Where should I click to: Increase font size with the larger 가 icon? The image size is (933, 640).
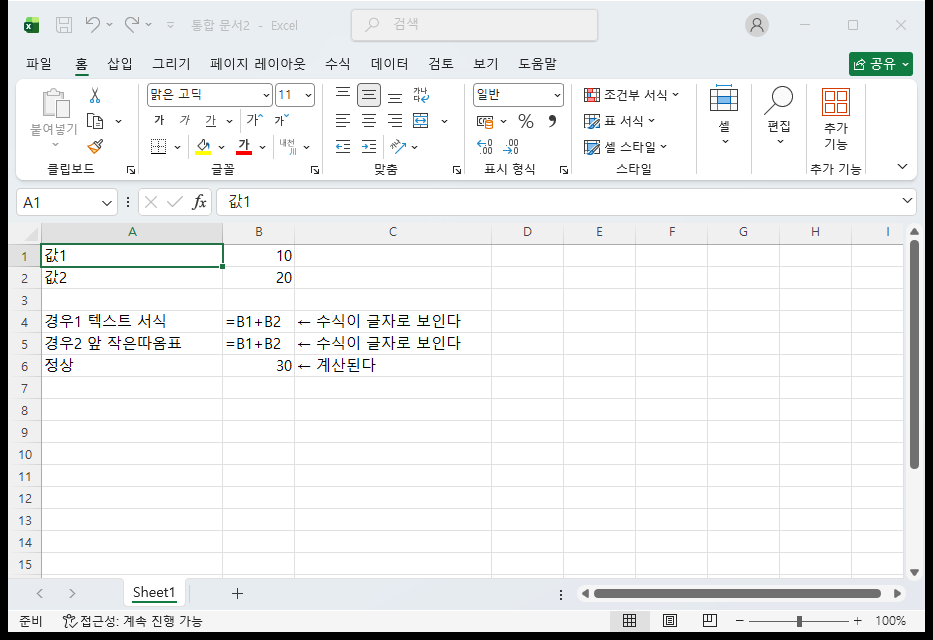click(x=254, y=120)
